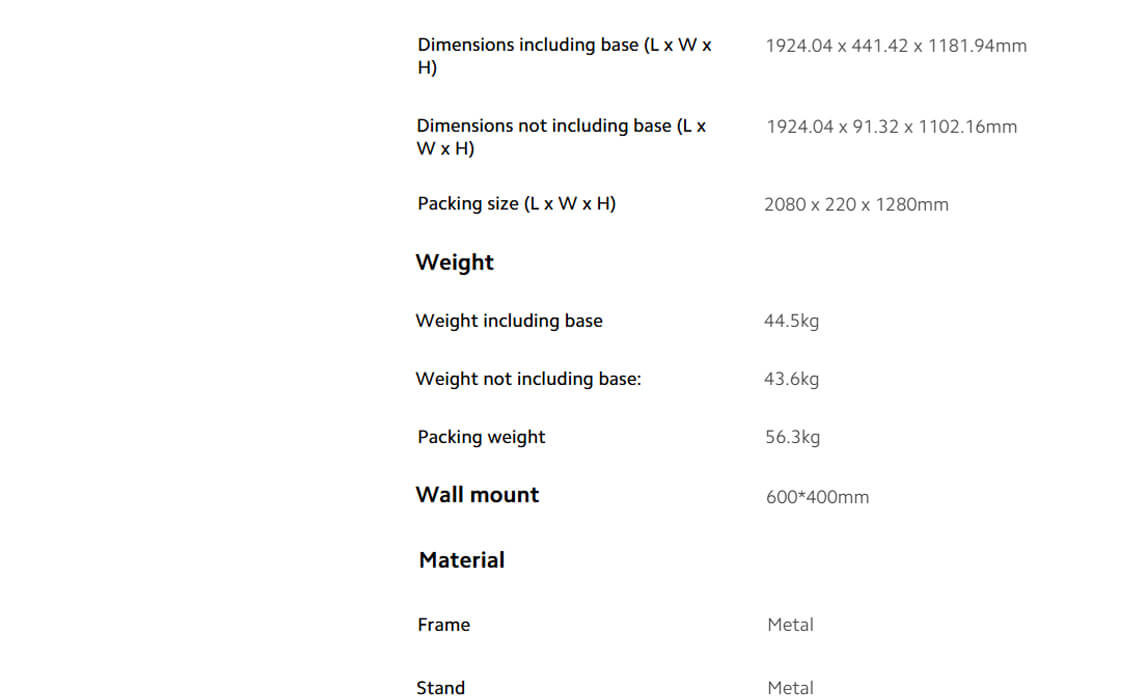Click the "Weight not including base:" label
The image size is (1142, 700).
[528, 379]
